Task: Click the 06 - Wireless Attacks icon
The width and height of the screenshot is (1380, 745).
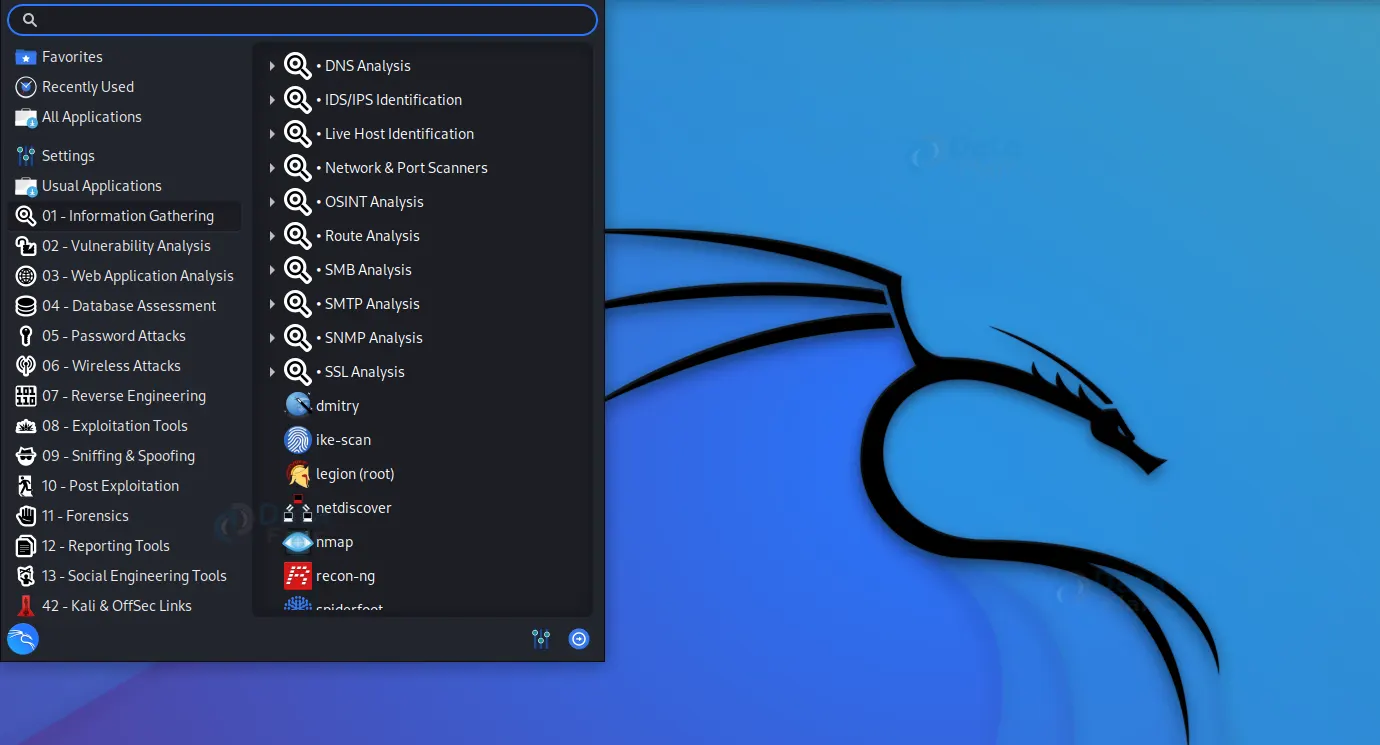Action: point(26,366)
